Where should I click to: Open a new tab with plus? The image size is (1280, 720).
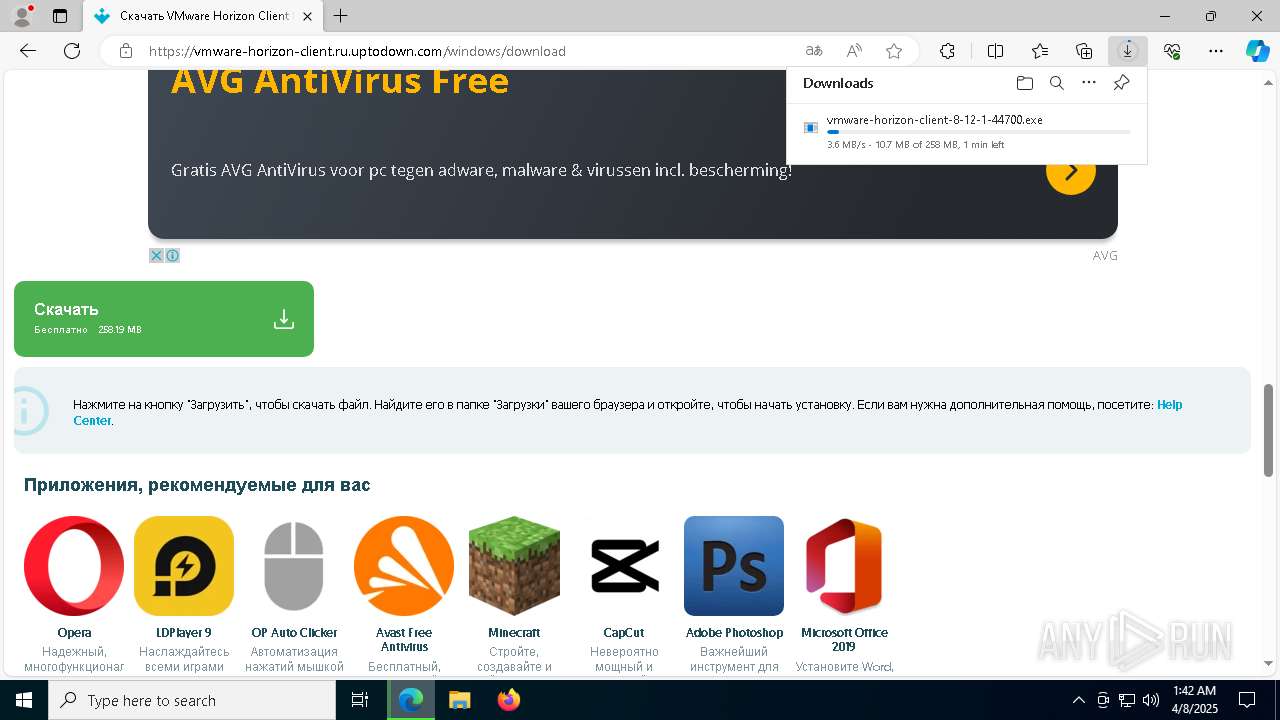point(341,16)
